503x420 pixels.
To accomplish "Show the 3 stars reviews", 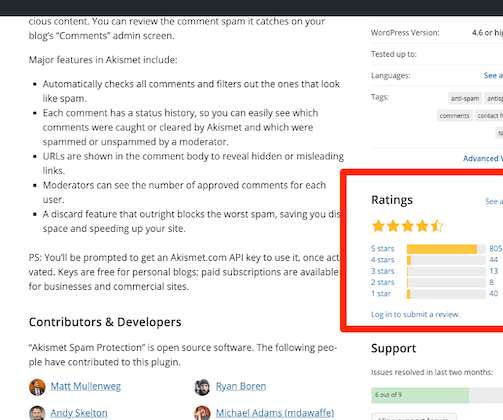I will [x=383, y=271].
